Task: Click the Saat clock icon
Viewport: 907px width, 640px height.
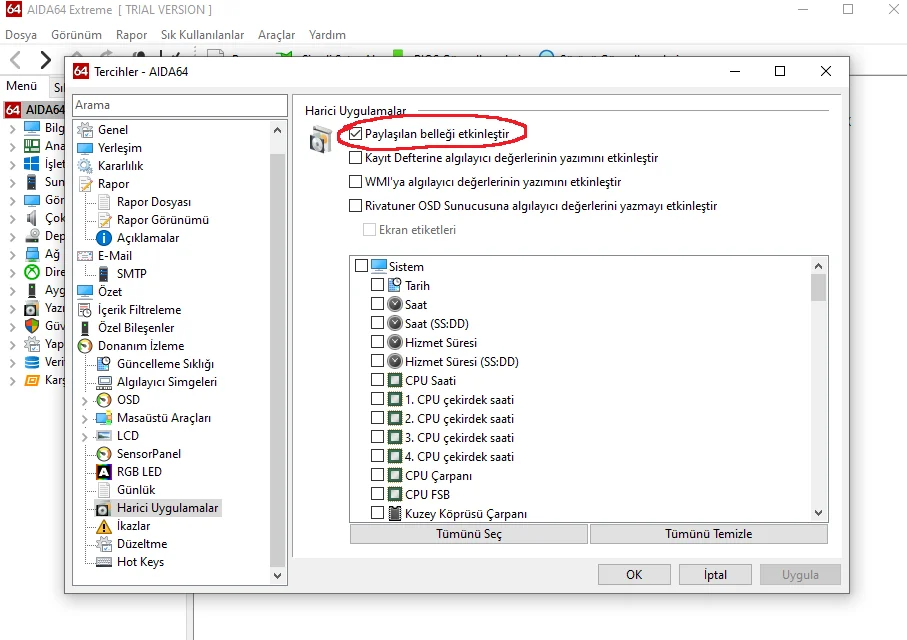Action: [395, 304]
